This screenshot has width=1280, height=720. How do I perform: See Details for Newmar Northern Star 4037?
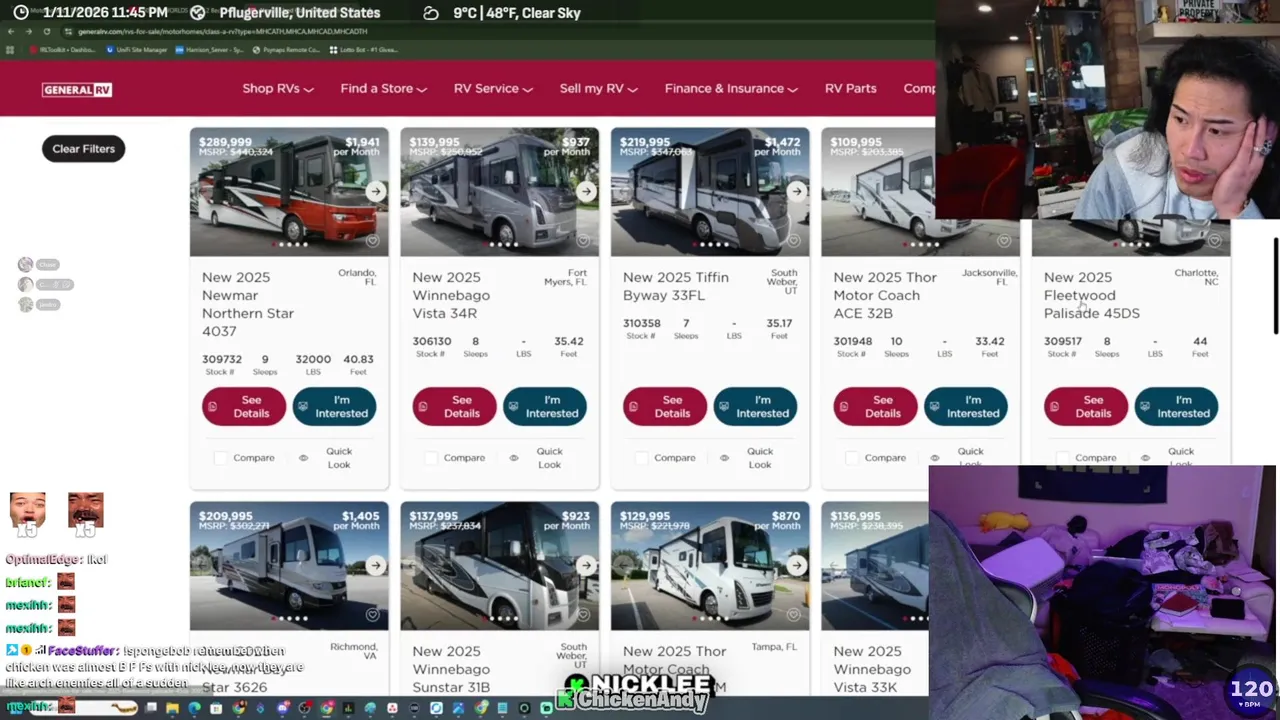(x=244, y=406)
